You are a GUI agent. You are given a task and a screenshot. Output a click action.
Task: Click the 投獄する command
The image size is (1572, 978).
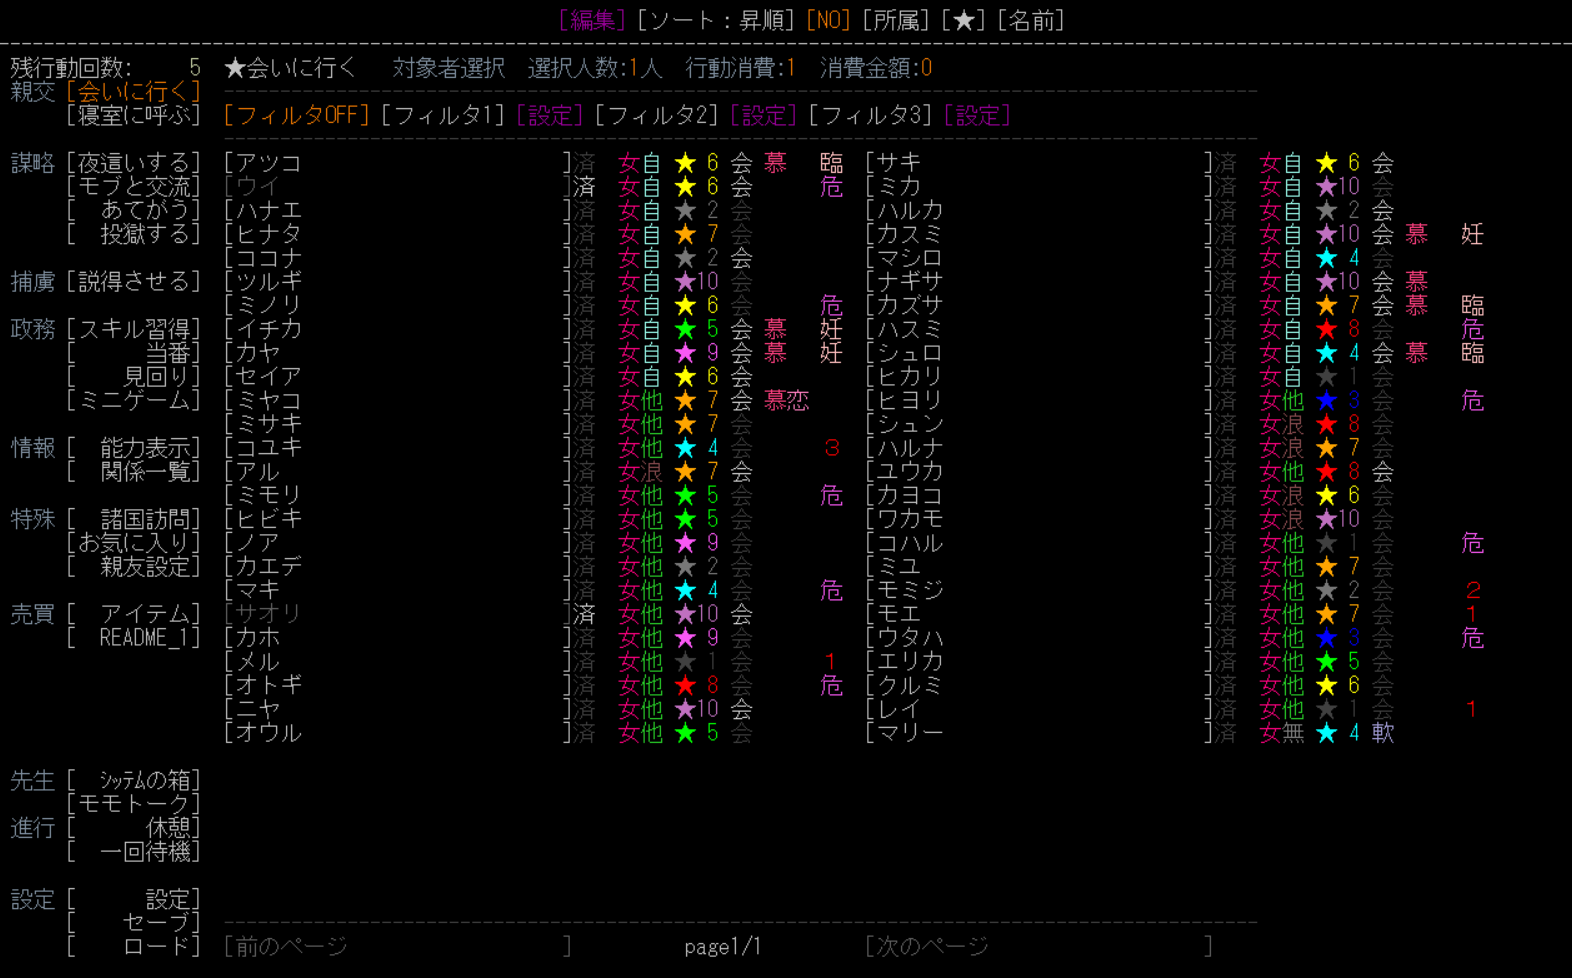[x=134, y=234]
